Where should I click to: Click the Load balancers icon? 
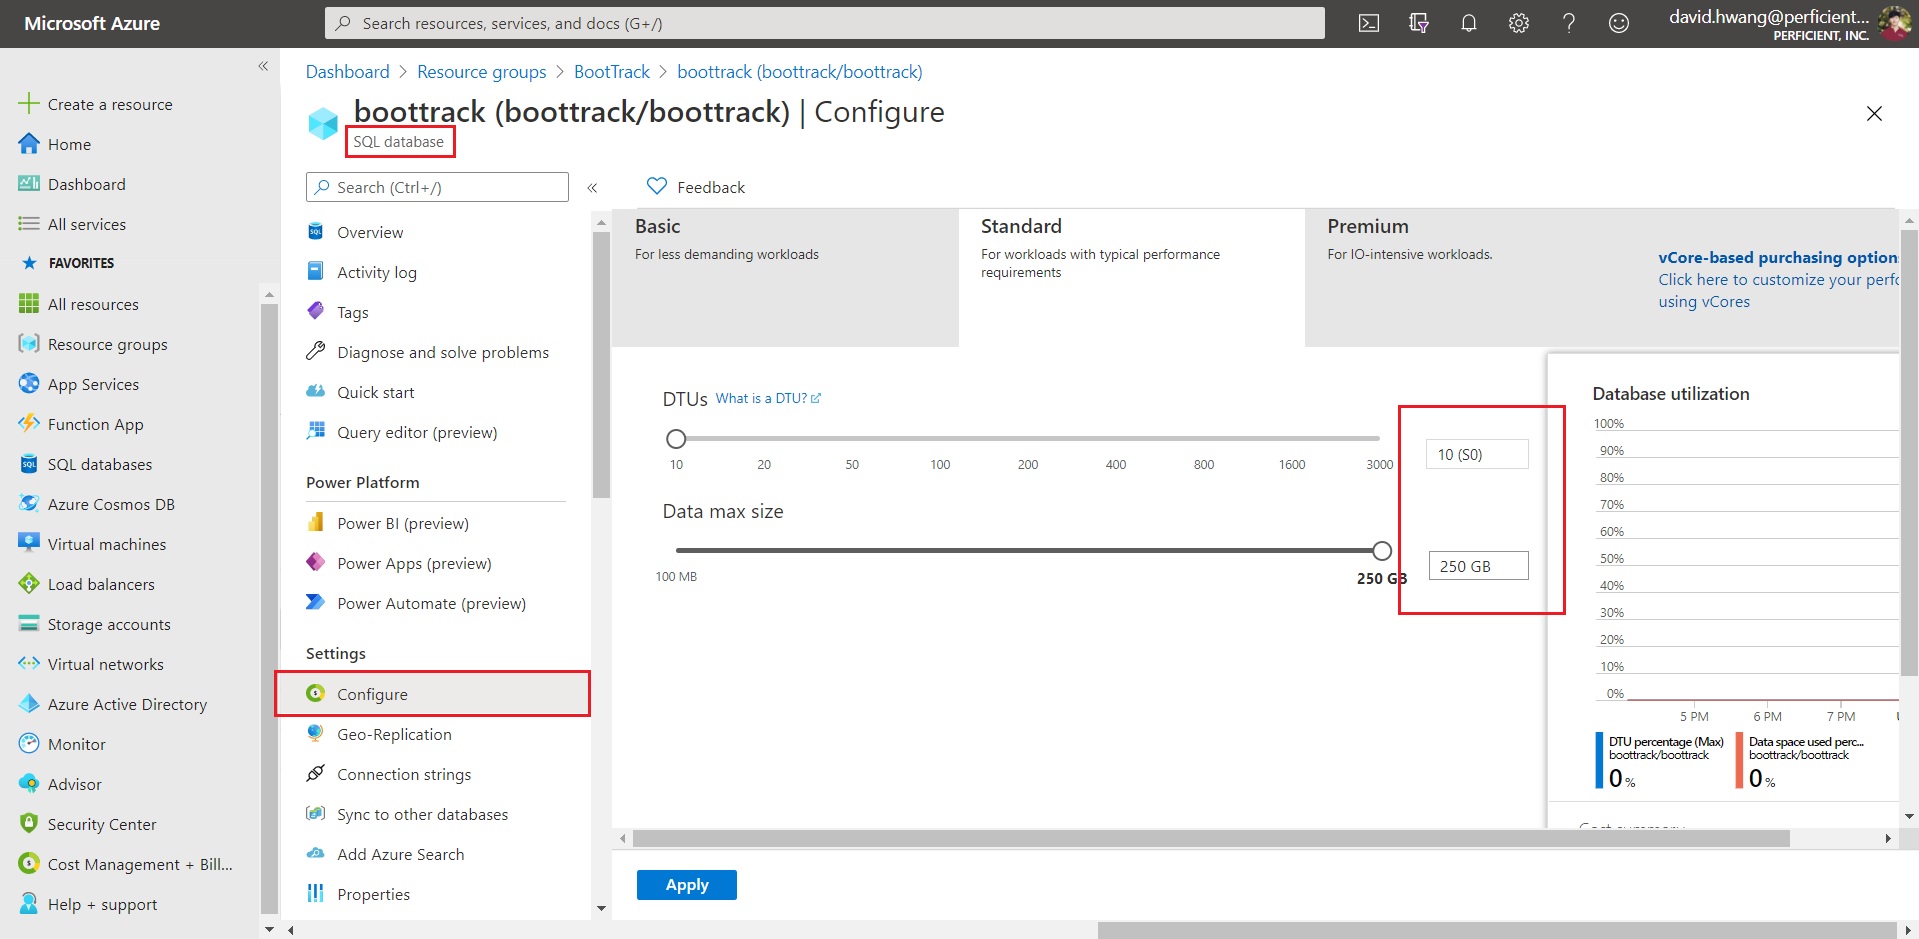pyautogui.click(x=29, y=584)
